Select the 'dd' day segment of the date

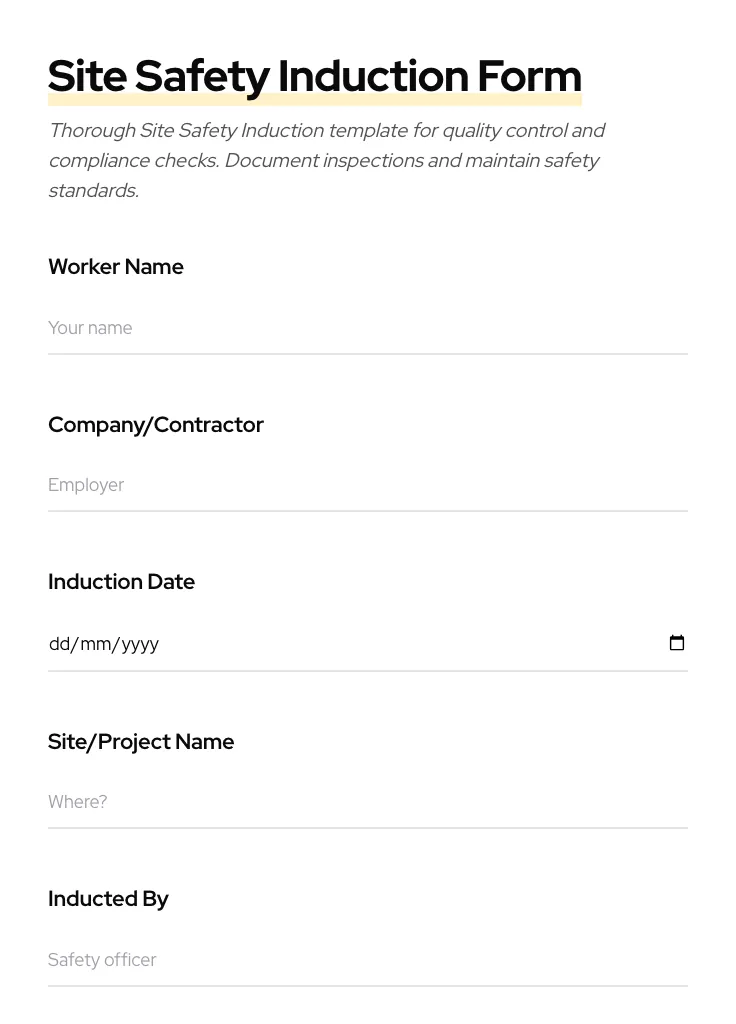tap(59, 644)
